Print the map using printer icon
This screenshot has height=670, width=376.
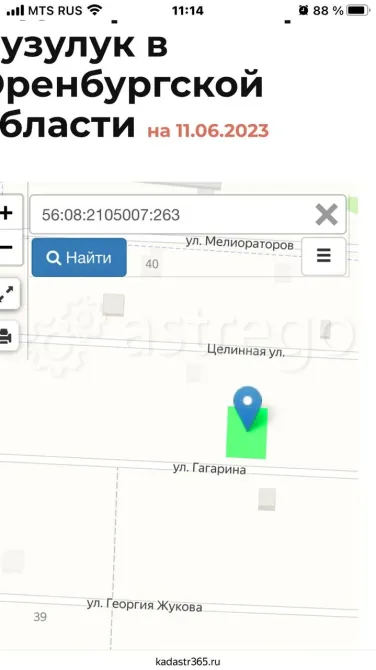coord(8,336)
